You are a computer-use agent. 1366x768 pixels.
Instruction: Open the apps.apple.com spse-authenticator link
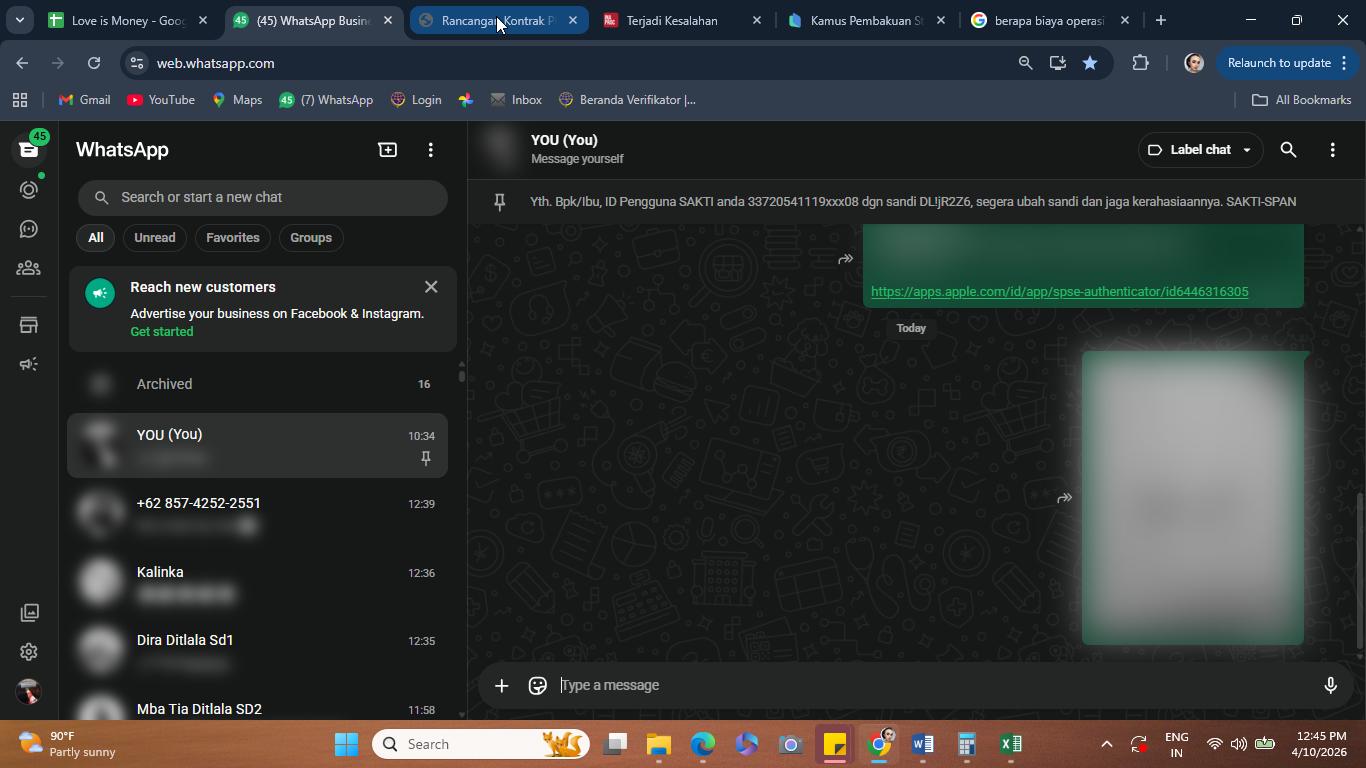[x=1060, y=292]
